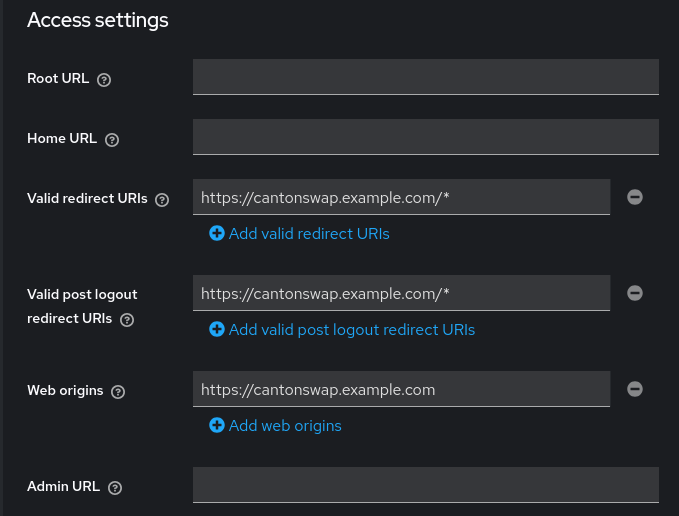The height and width of the screenshot is (516, 679).
Task: Click the Web origins text field
Action: pos(401,389)
